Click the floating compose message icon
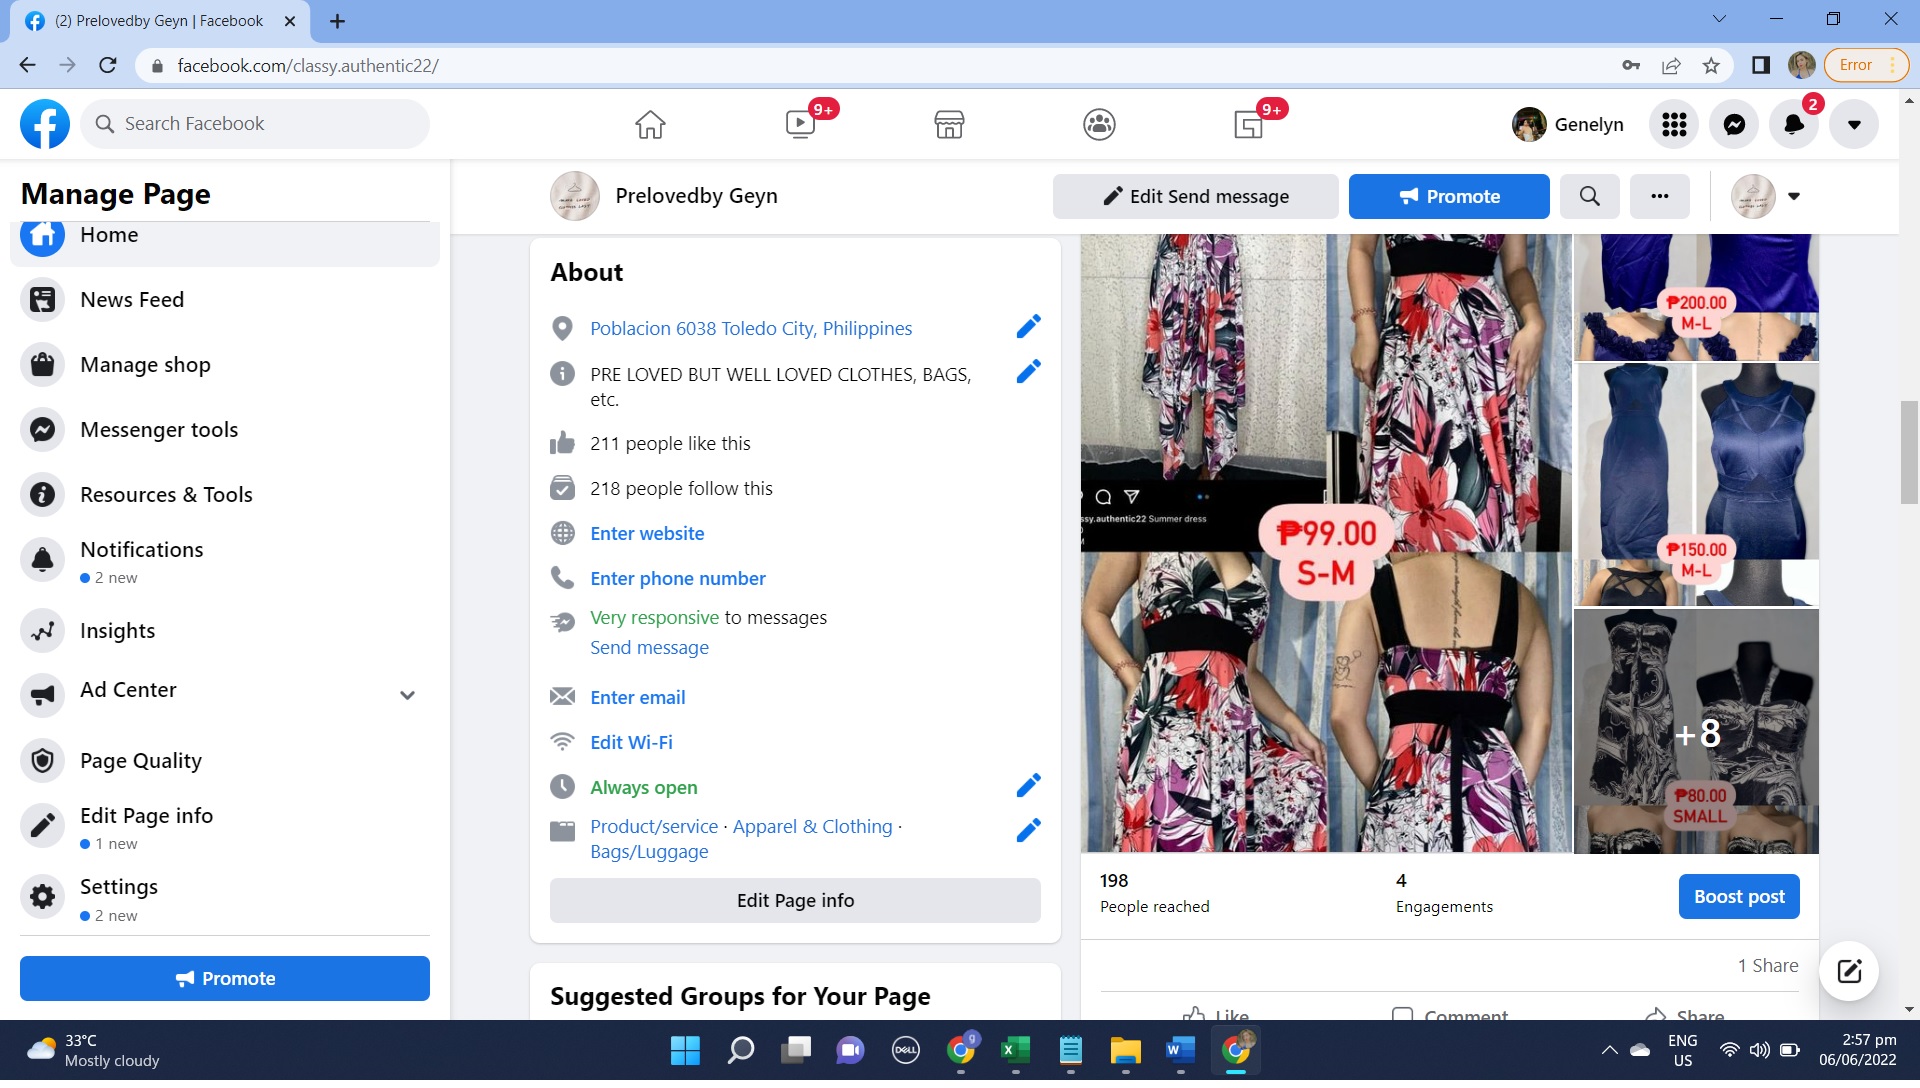1920x1088 pixels. tap(1849, 971)
